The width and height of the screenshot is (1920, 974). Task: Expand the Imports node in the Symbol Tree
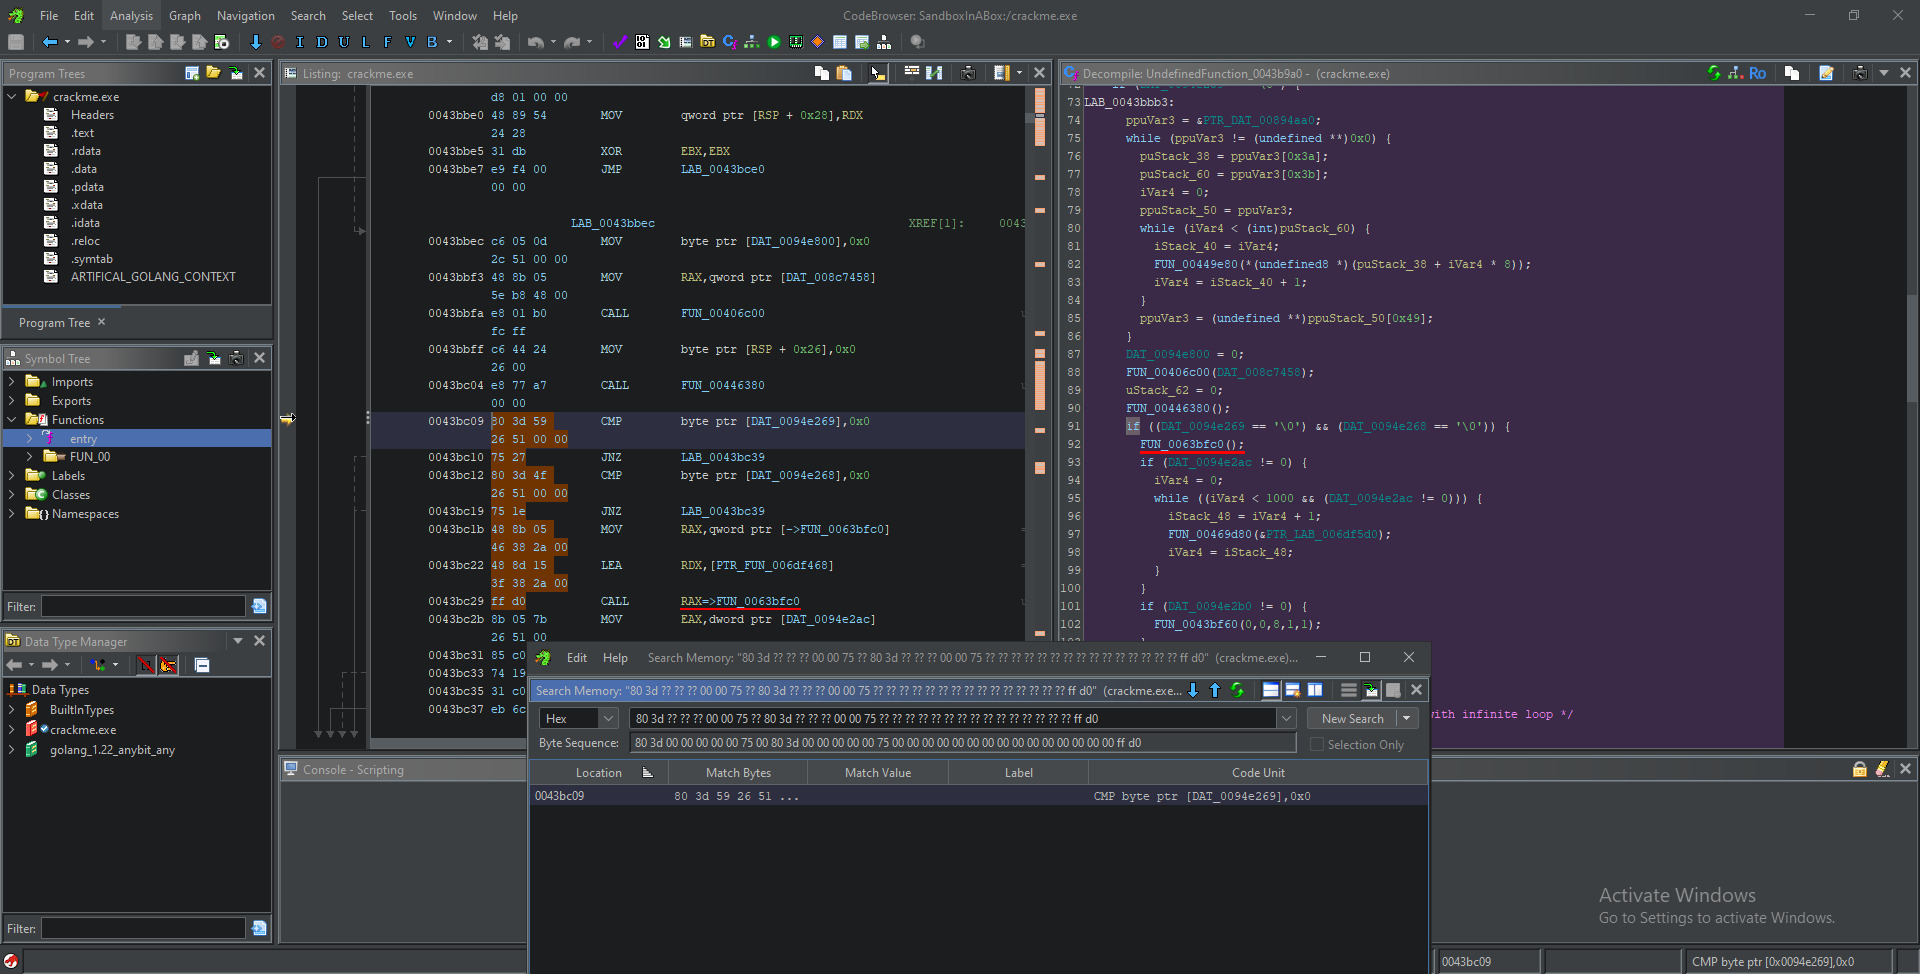(11, 381)
